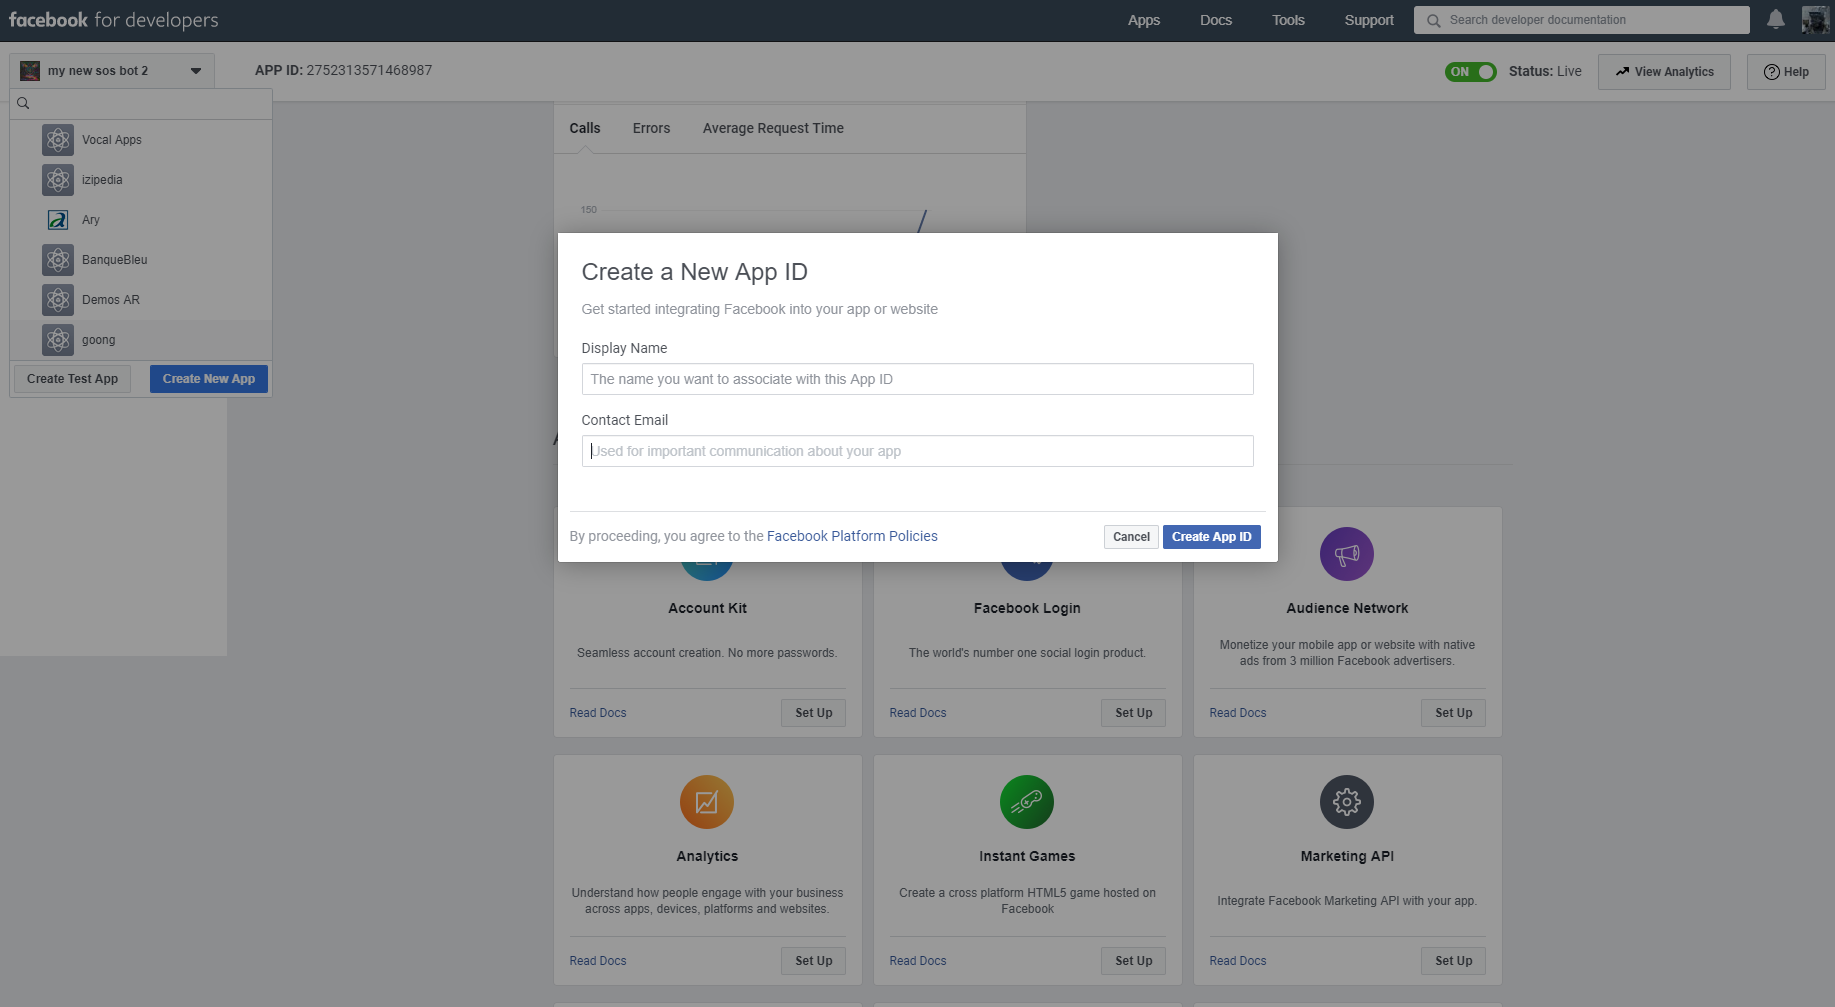Open Read Docs for Audience Network
Viewport: 1835px width, 1007px height.
pos(1238,713)
